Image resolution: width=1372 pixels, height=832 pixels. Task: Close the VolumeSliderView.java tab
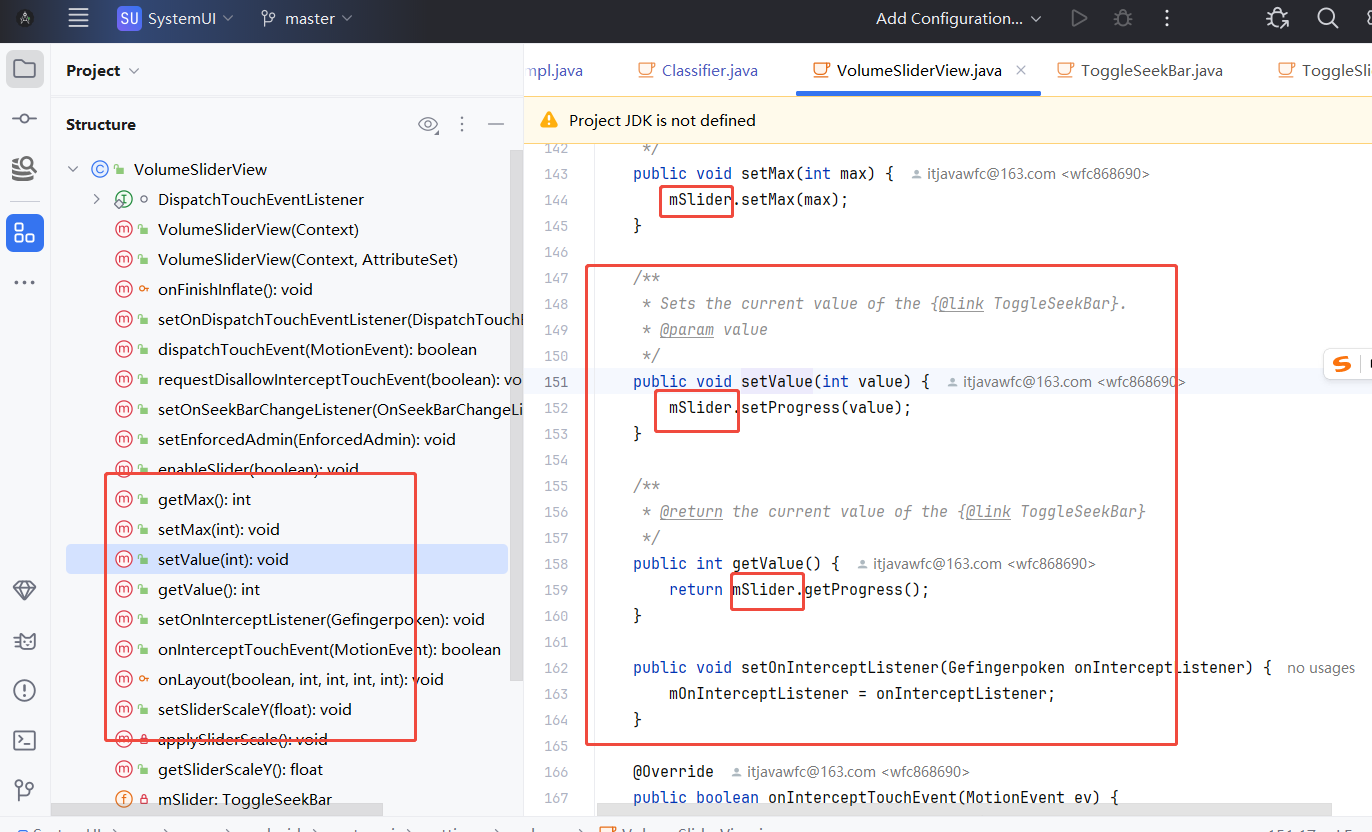click(1021, 70)
